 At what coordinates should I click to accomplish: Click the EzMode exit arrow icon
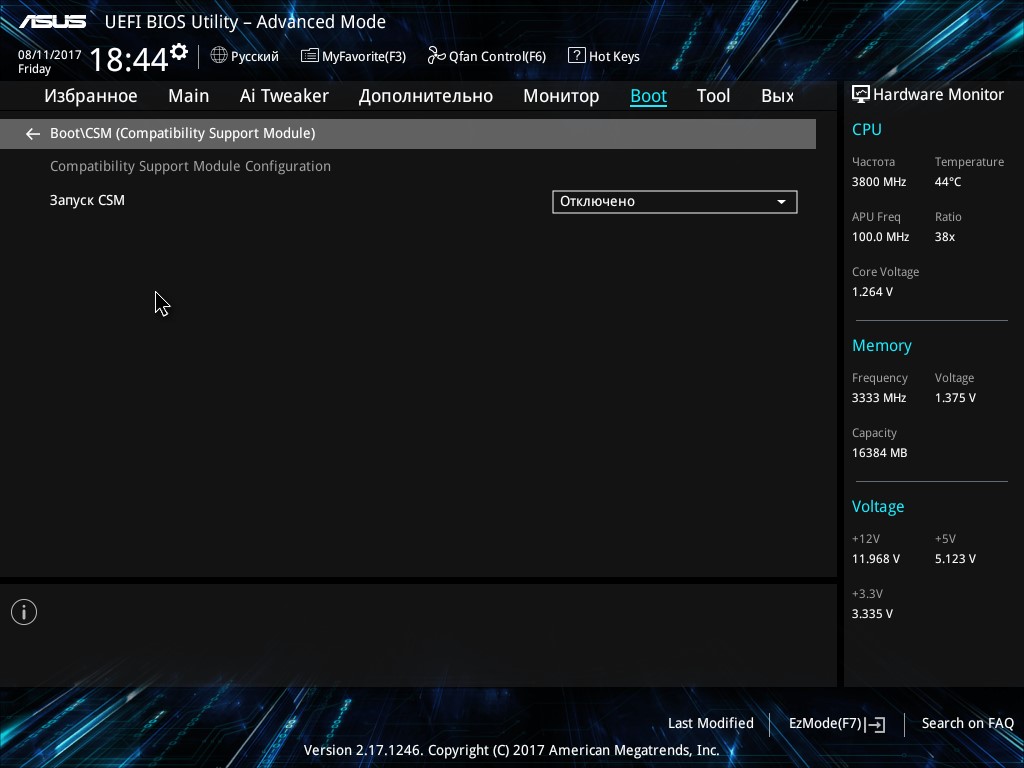pos(876,724)
